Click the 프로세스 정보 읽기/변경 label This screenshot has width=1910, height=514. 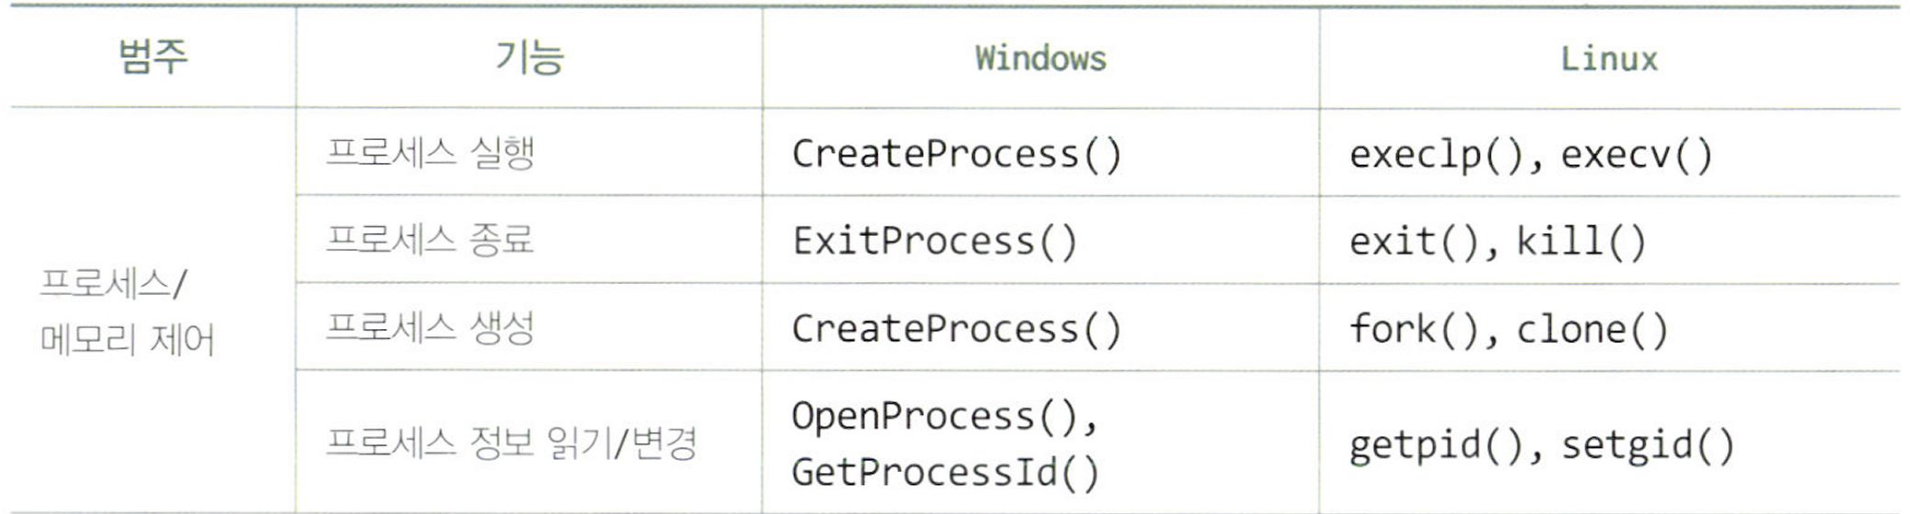click(x=511, y=443)
